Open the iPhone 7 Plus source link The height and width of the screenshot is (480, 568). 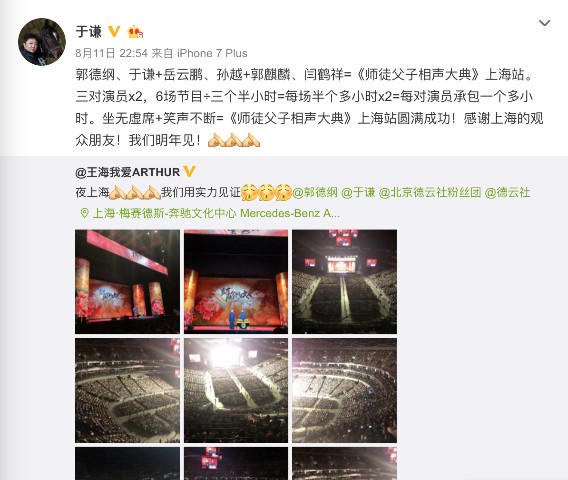(212, 53)
